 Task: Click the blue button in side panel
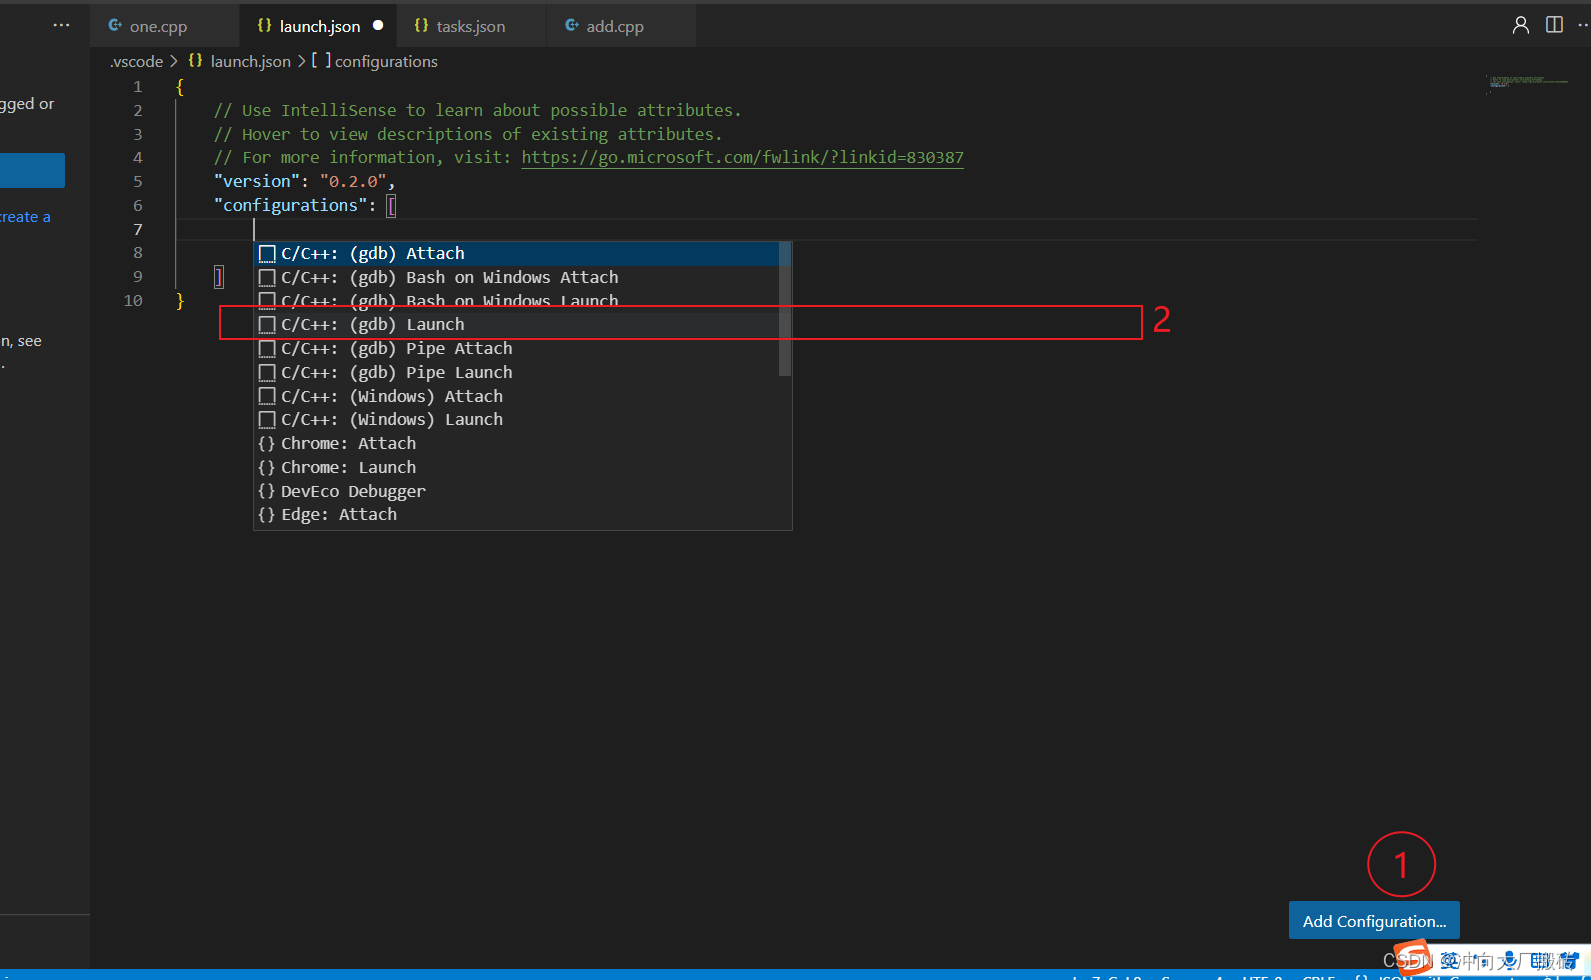coord(32,171)
